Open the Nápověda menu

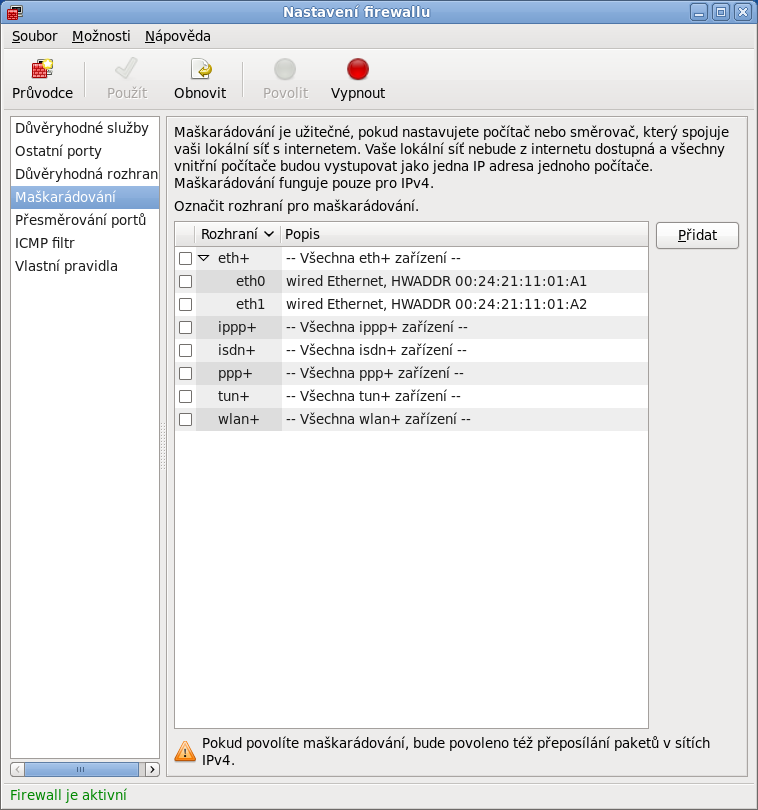(178, 36)
